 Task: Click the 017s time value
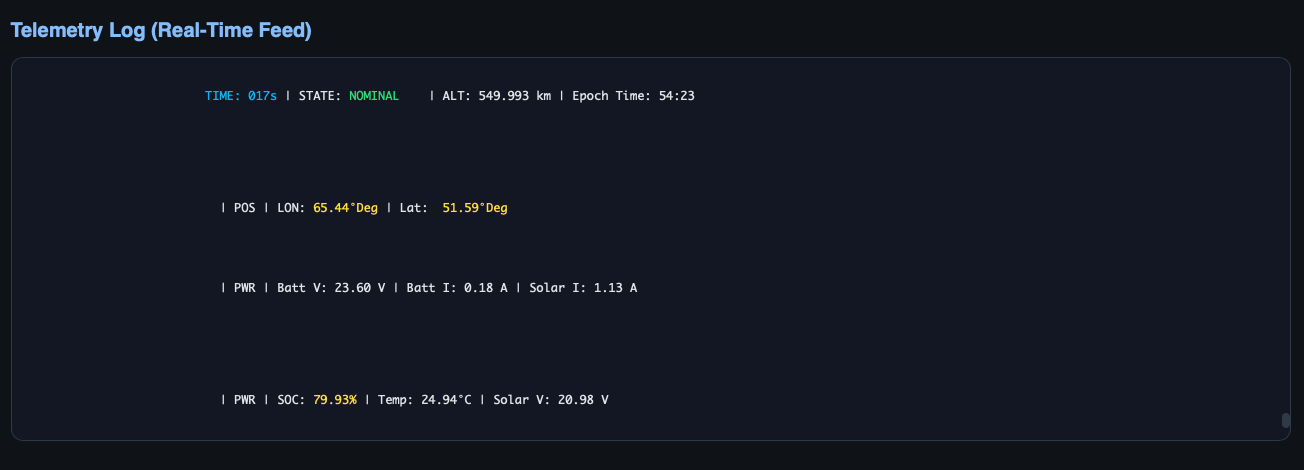(x=262, y=96)
